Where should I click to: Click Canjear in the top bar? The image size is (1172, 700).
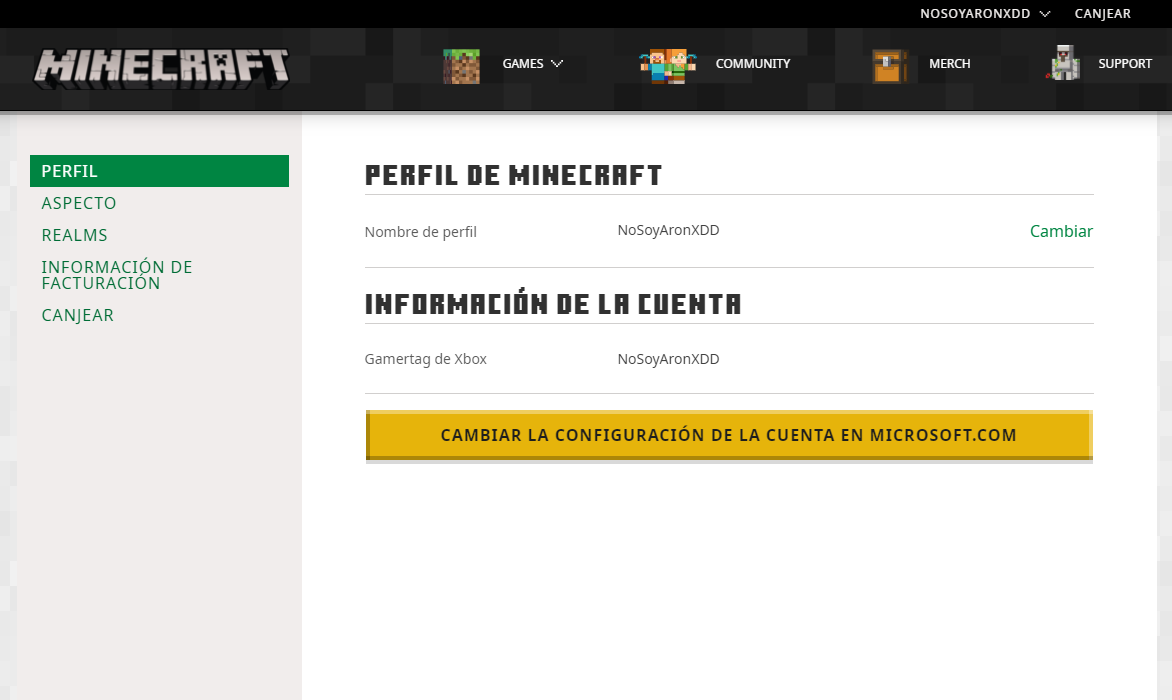pos(1102,13)
